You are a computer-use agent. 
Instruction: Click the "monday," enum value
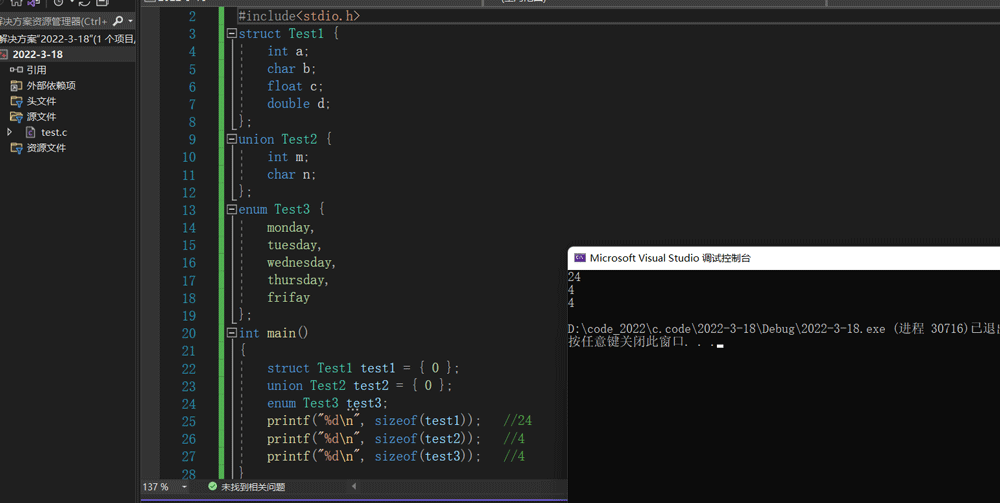pyautogui.click(x=291, y=228)
